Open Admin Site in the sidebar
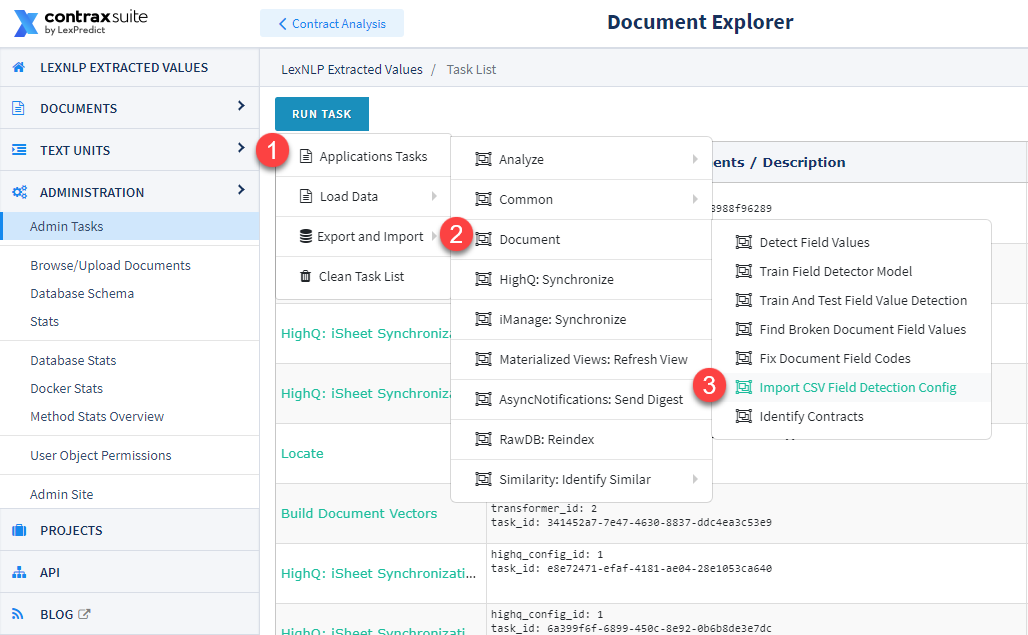Image resolution: width=1028 pixels, height=635 pixels. click(x=62, y=494)
